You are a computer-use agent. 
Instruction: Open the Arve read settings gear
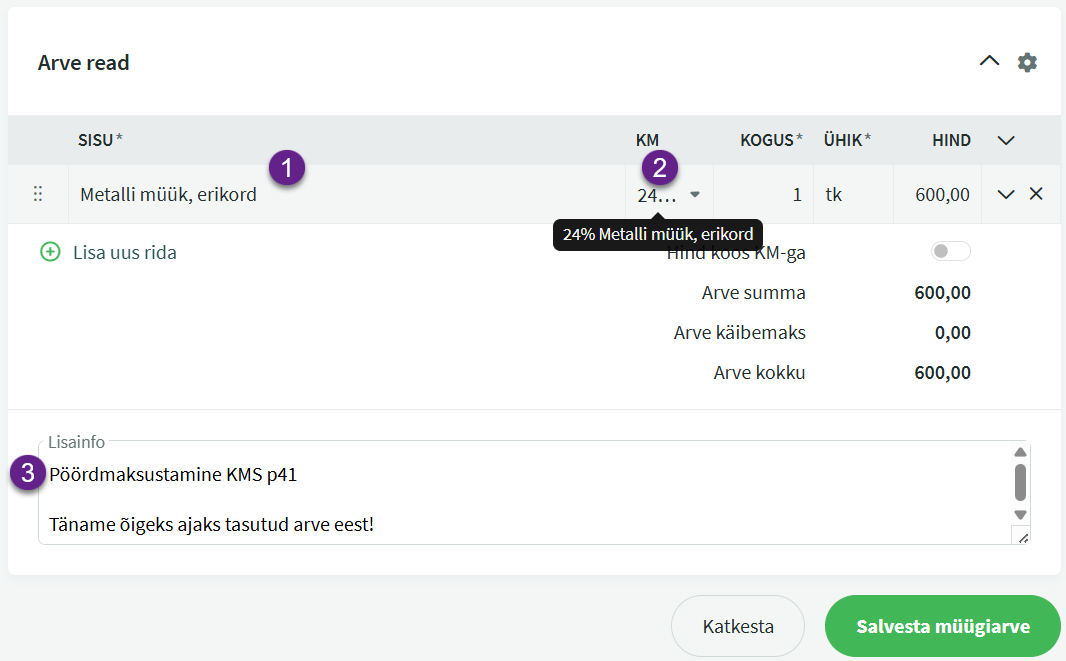coord(1027,62)
